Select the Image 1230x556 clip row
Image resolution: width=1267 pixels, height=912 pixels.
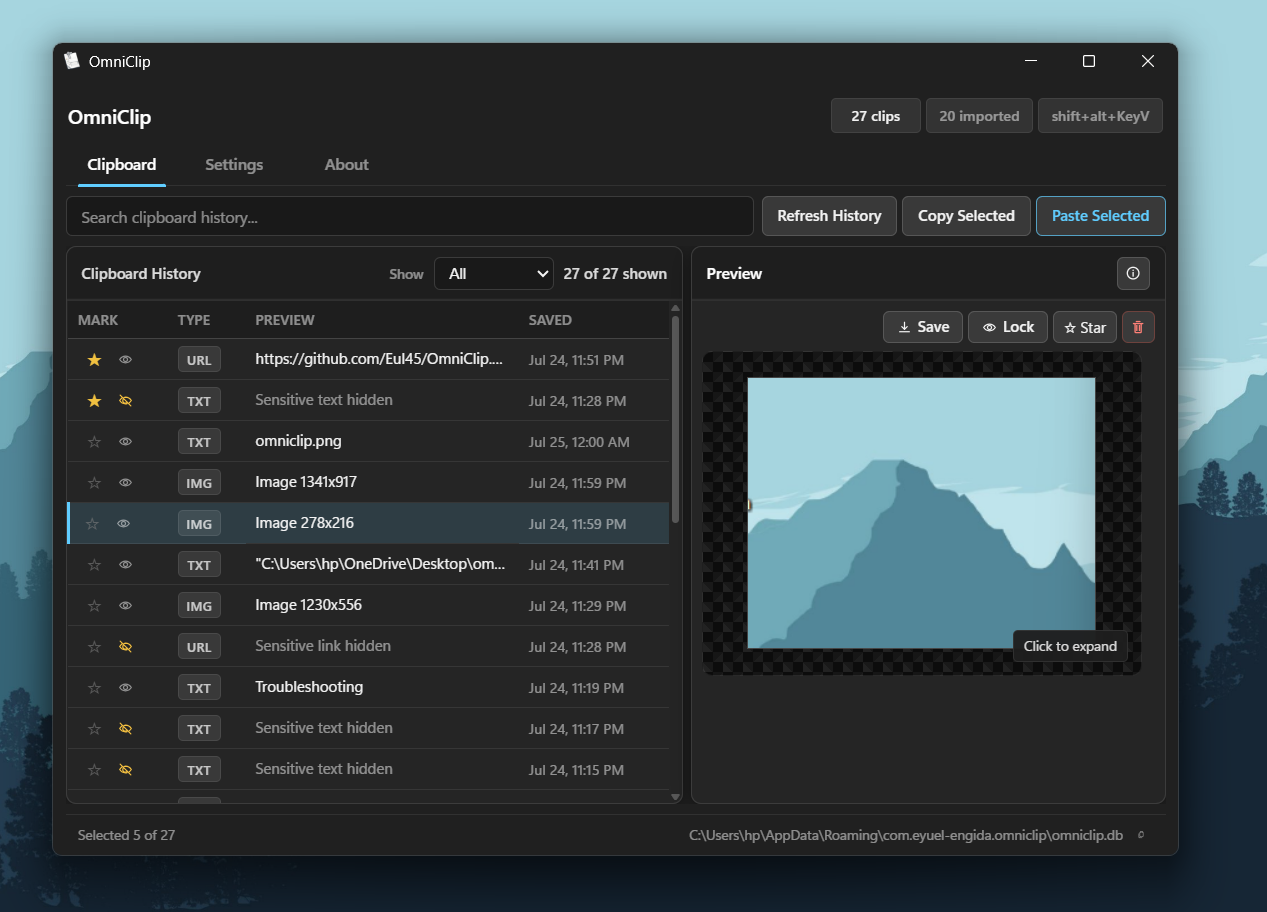click(x=368, y=605)
